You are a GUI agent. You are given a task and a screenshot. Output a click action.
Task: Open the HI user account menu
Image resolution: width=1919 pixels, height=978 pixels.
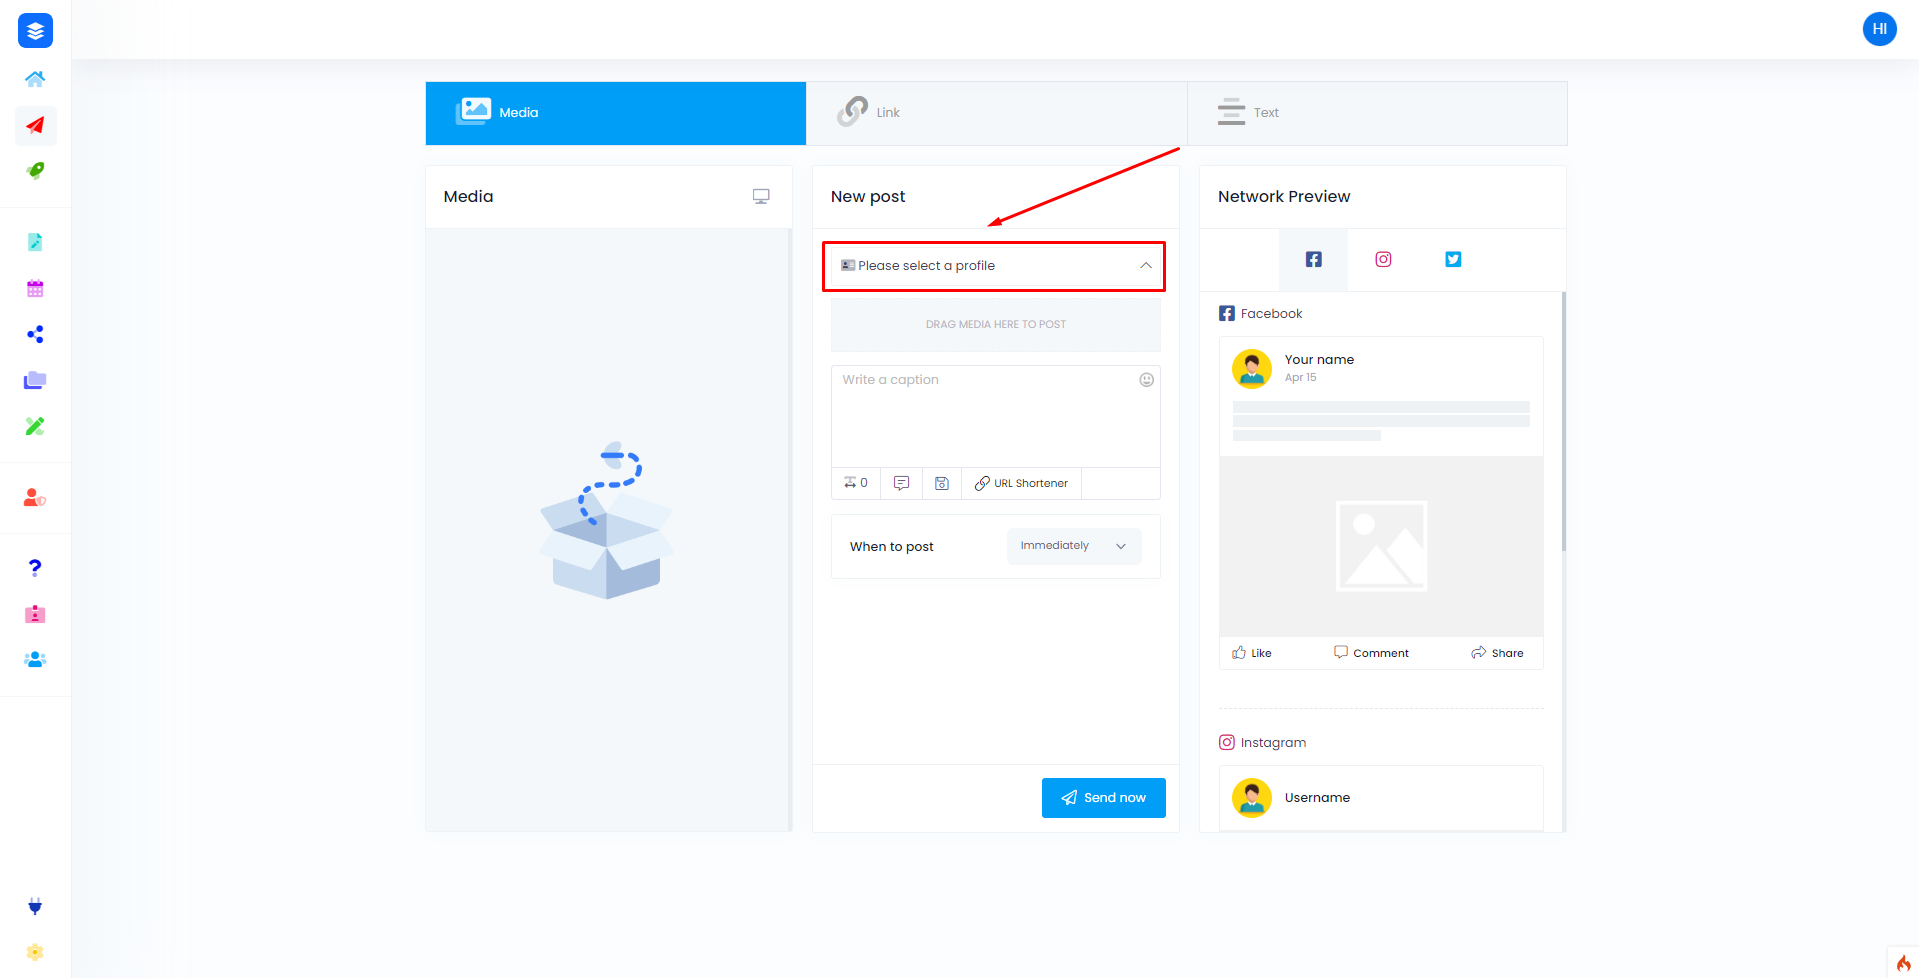pos(1879,29)
